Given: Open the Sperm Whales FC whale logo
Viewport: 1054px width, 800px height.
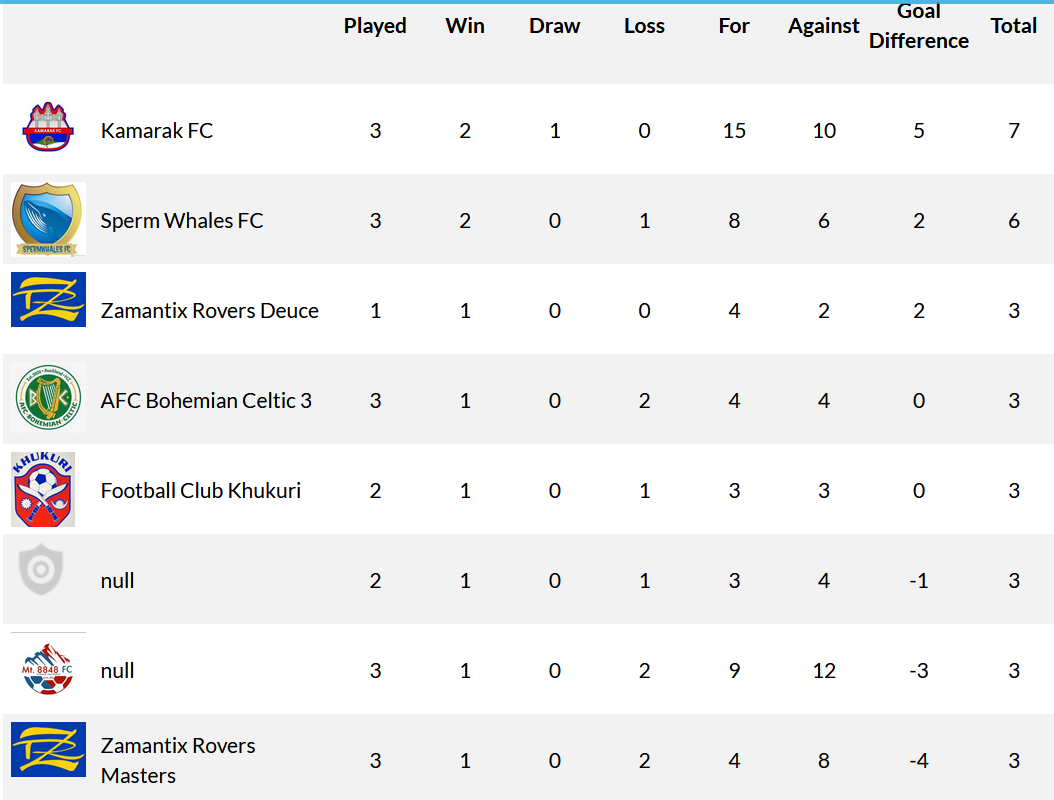Looking at the screenshot, I should [x=48, y=219].
